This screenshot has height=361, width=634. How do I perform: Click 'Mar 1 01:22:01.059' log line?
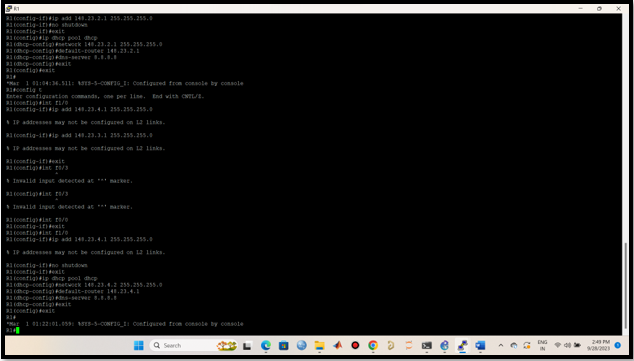pyautogui.click(x=125, y=324)
